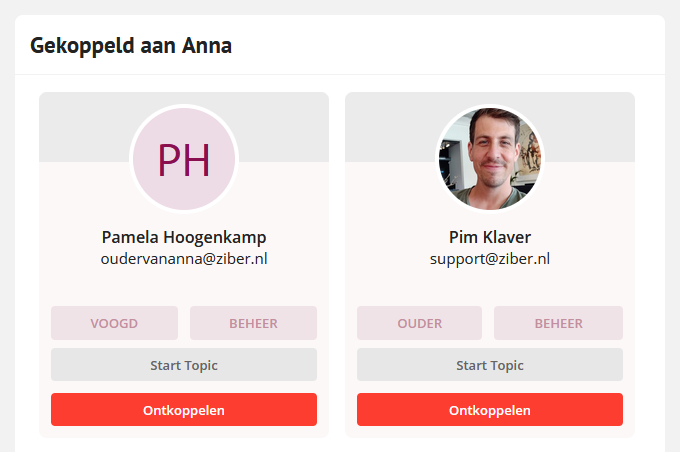Click the gray page background above panel
The image size is (680, 452).
(340, 7)
